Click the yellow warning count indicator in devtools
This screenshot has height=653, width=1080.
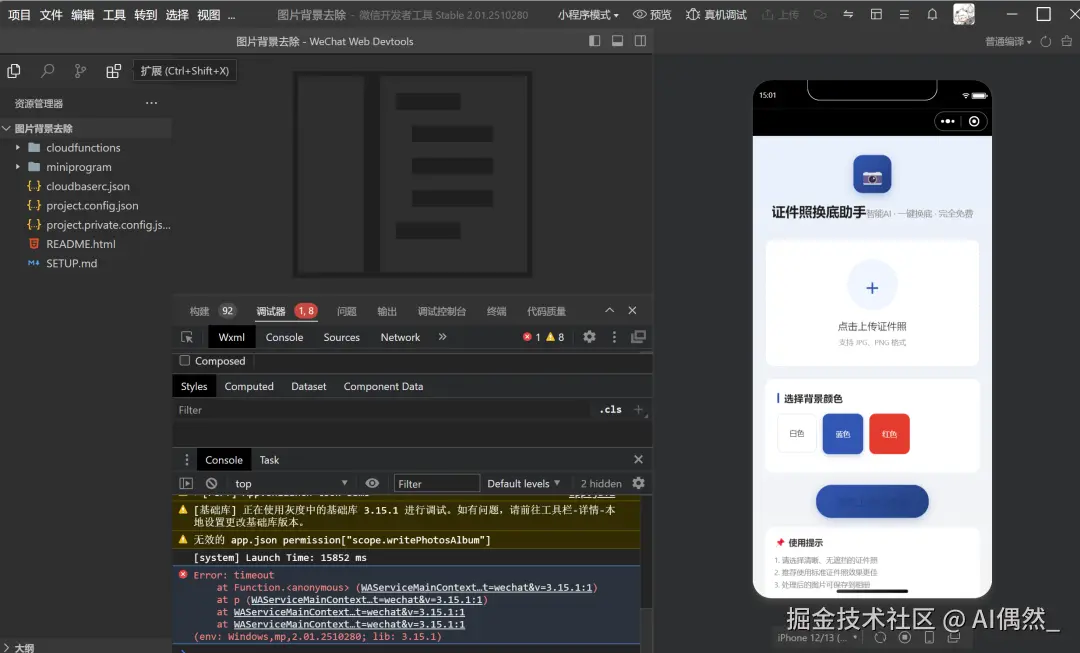click(555, 337)
